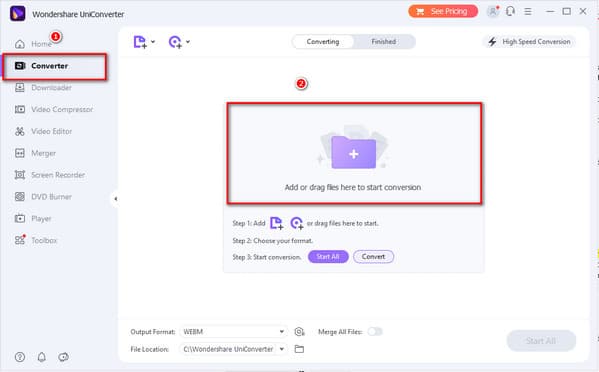
Task: Click the Merger sidebar icon
Action: [20, 153]
